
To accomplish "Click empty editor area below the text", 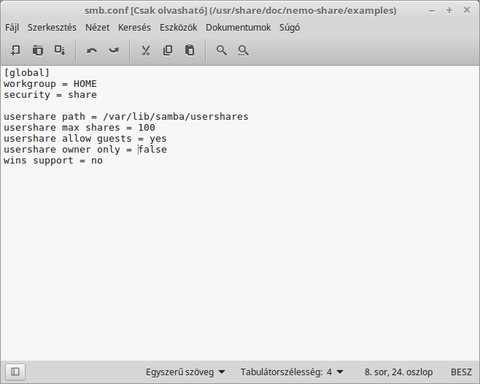I will click(x=240, y=263).
